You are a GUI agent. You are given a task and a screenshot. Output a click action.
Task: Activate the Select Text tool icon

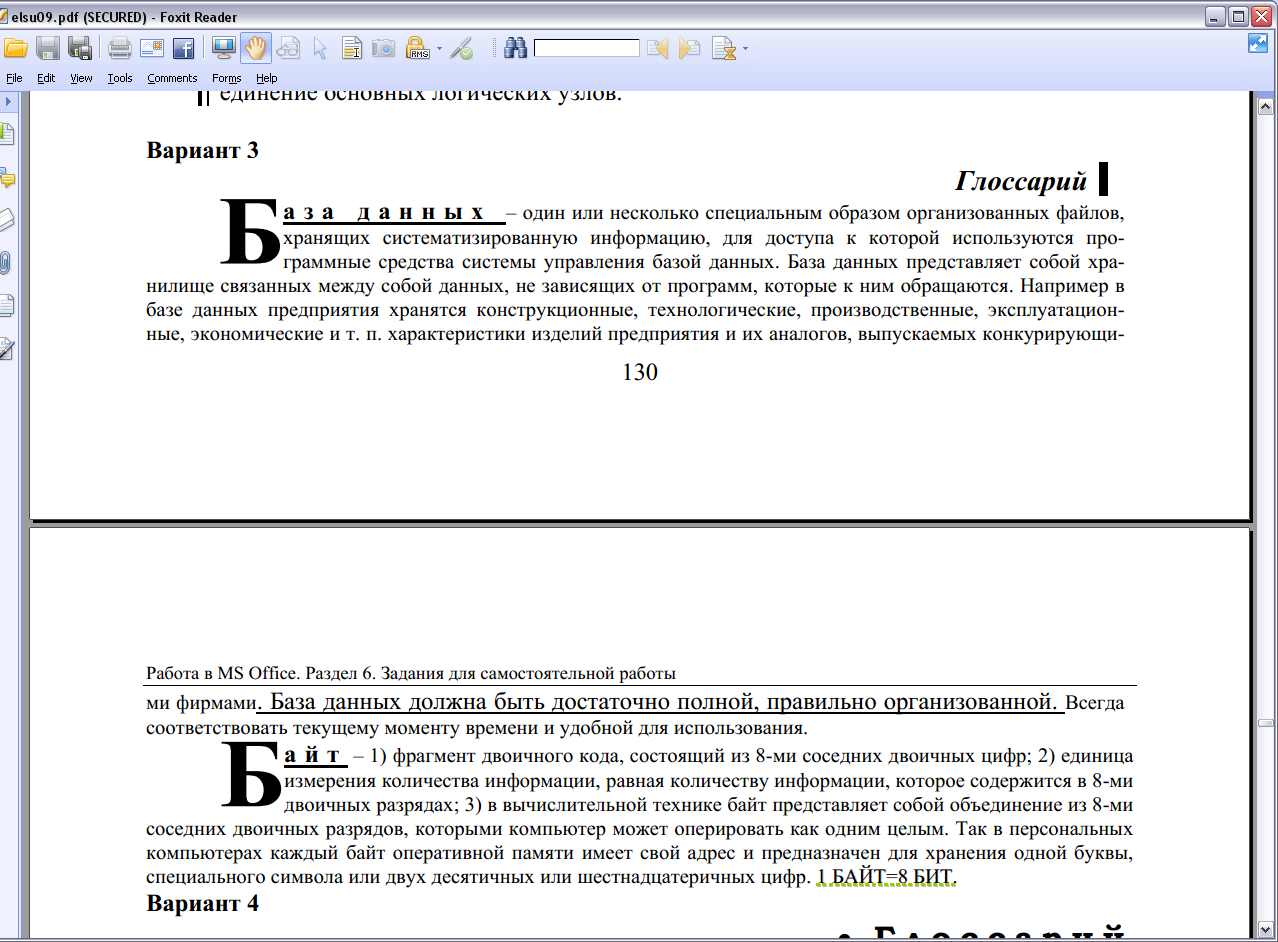[x=352, y=47]
